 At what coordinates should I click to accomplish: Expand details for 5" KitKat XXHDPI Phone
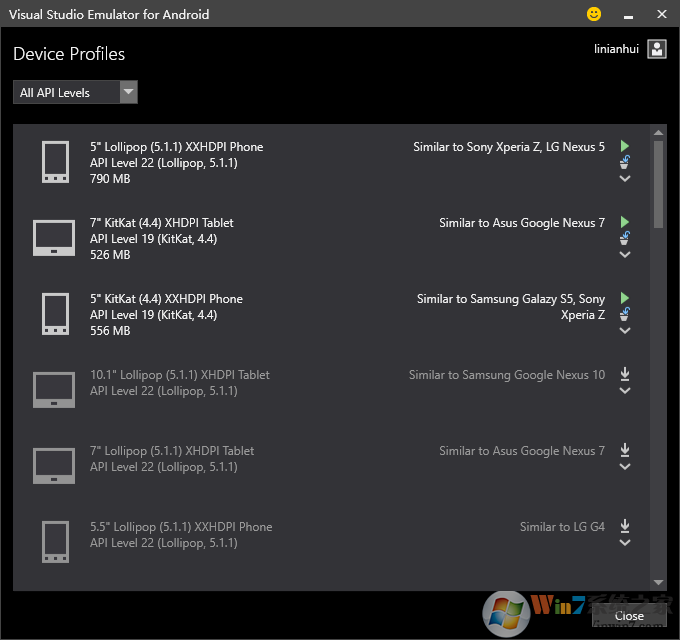[625, 331]
